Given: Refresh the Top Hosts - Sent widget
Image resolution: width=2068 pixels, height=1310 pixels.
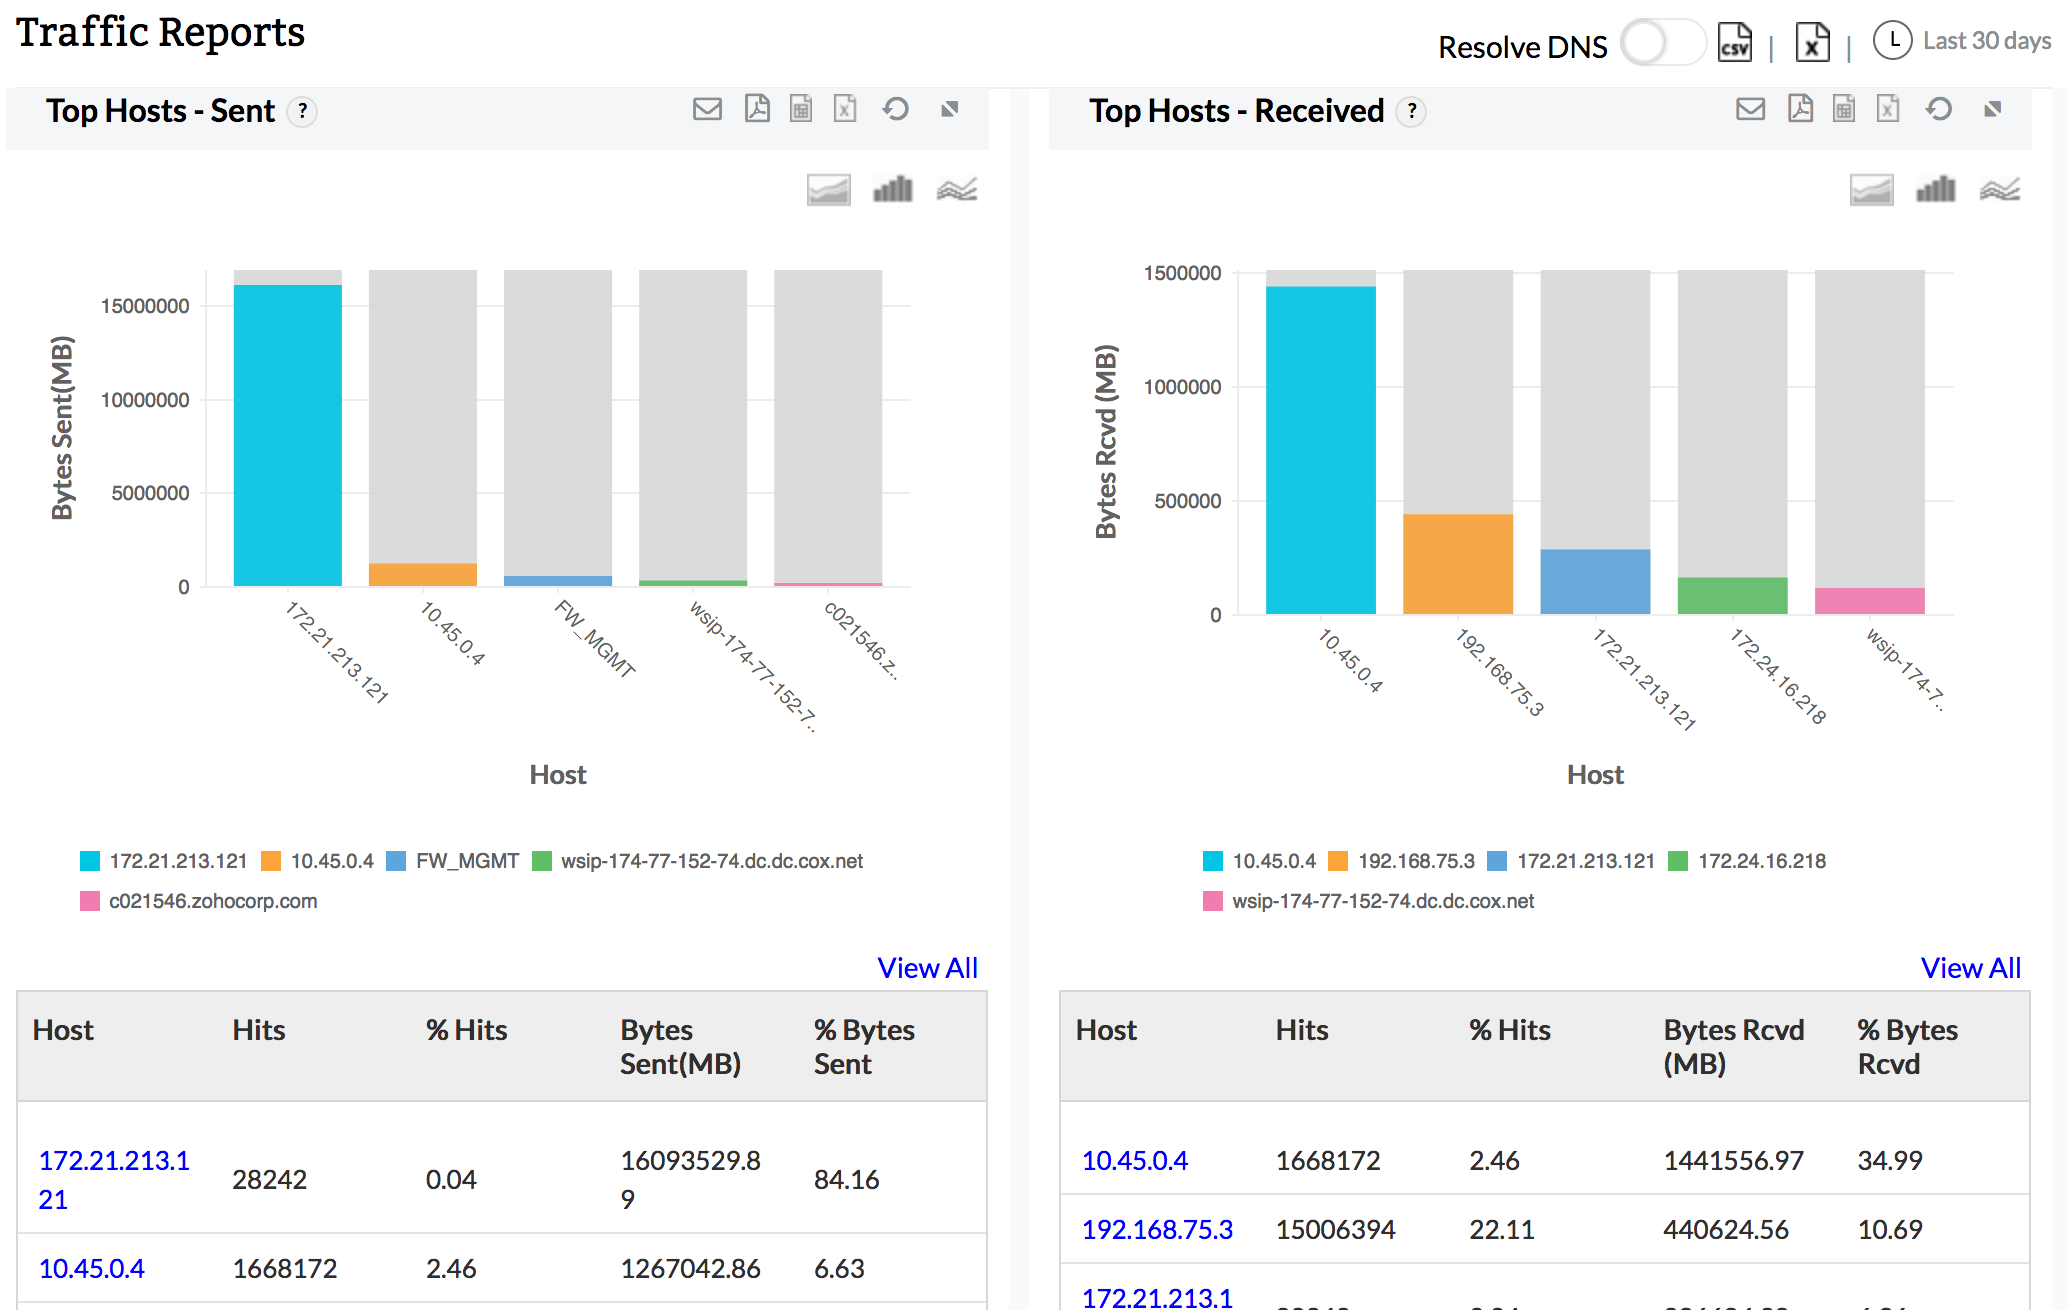Looking at the screenshot, I should tap(895, 109).
